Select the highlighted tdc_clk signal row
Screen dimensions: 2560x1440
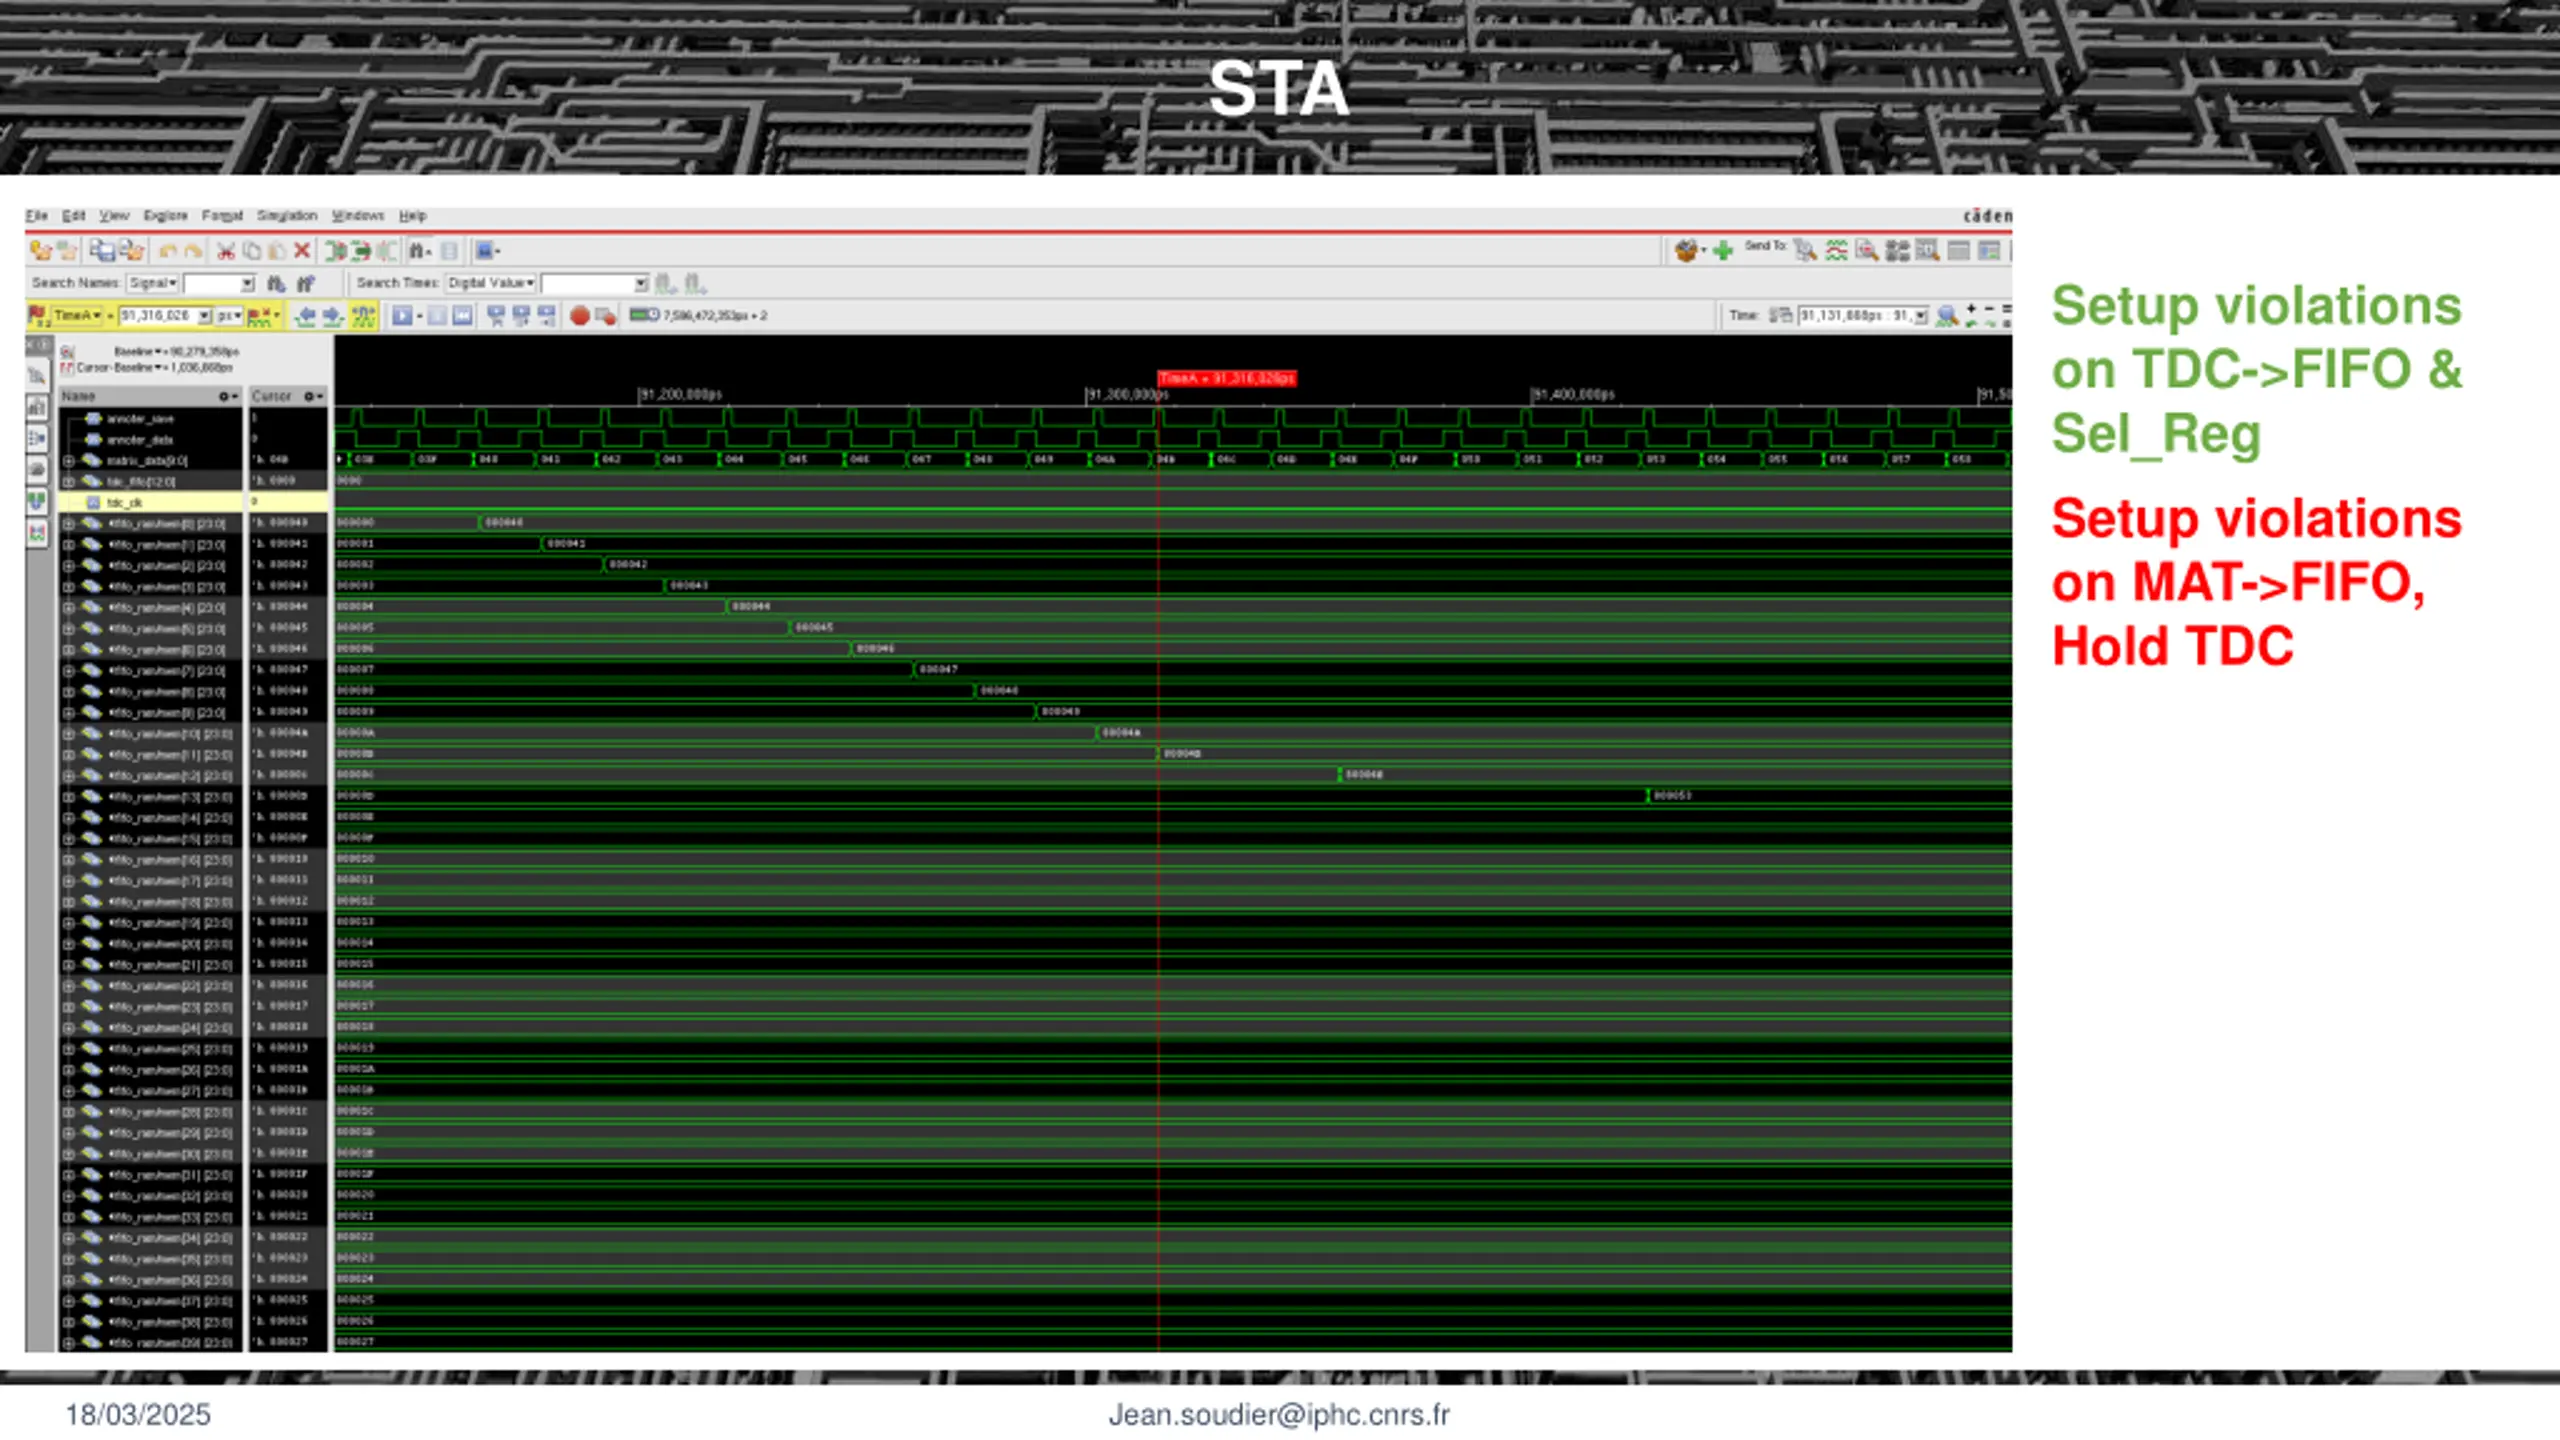(x=150, y=503)
